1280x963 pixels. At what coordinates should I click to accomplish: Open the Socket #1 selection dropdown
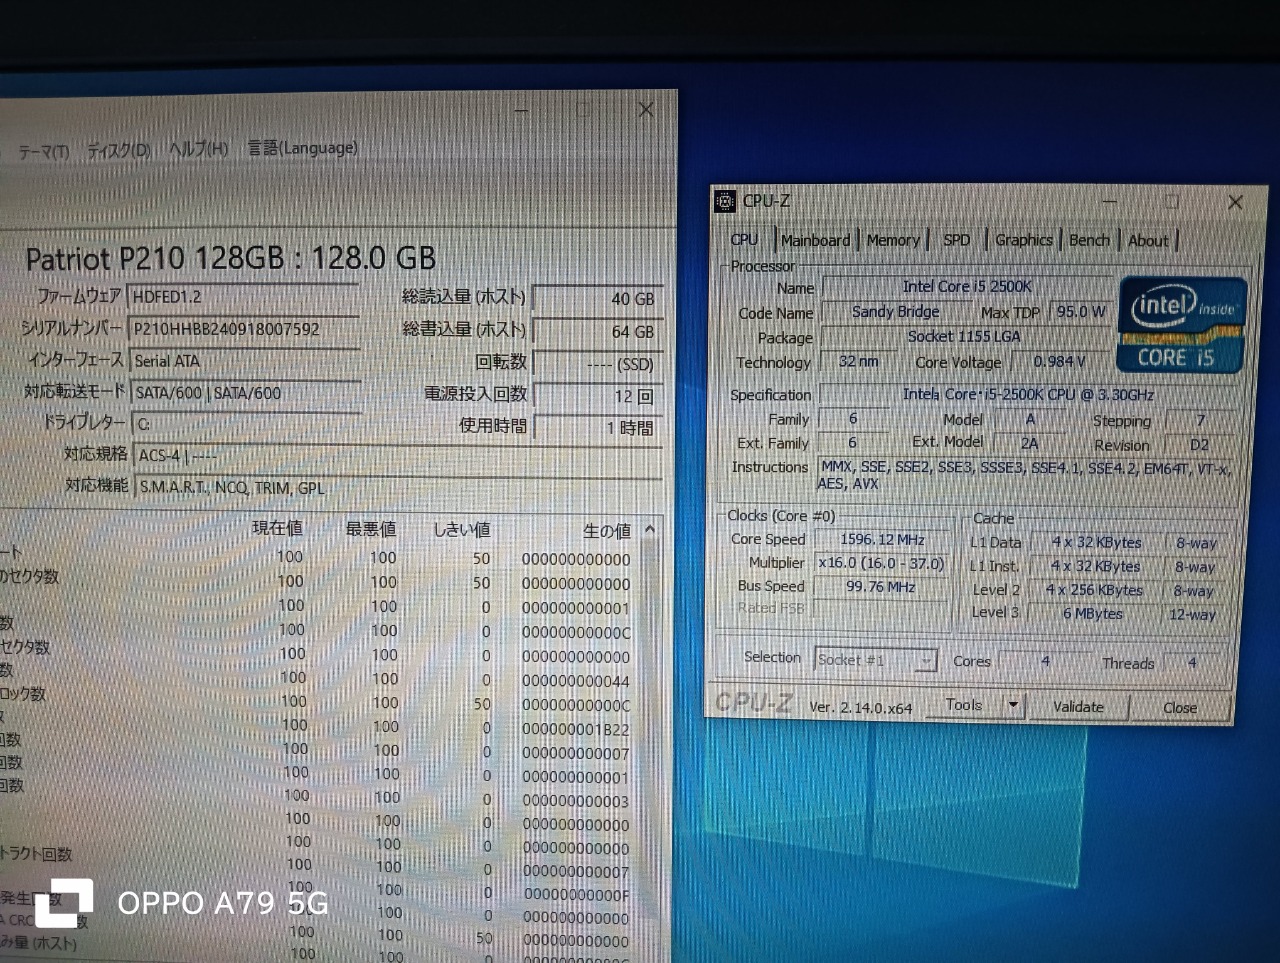[x=875, y=660]
